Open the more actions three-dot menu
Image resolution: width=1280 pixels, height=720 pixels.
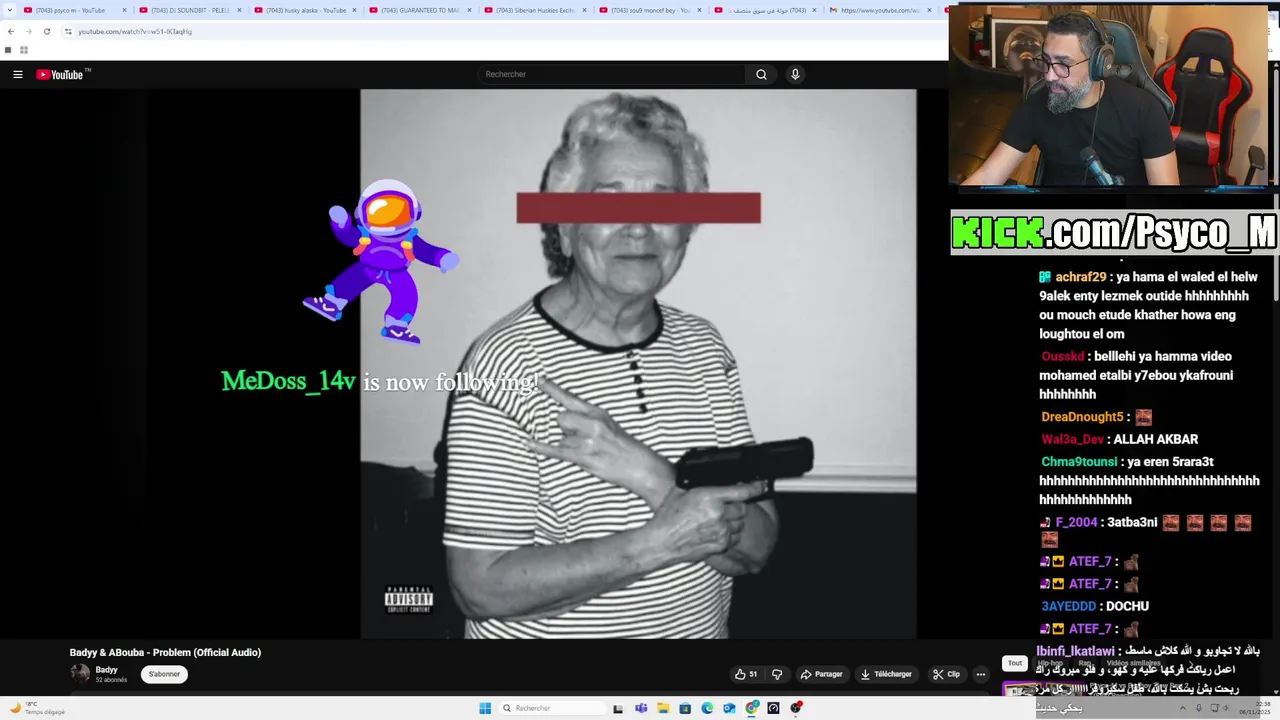pyautogui.click(x=980, y=674)
